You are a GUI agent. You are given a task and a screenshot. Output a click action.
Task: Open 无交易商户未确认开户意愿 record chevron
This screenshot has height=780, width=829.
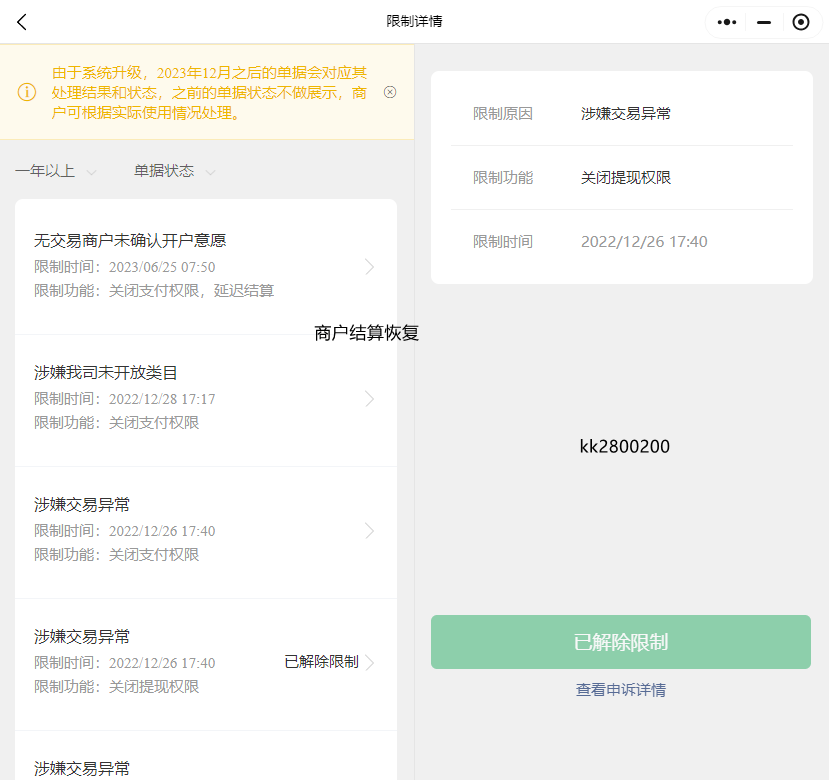(x=370, y=267)
